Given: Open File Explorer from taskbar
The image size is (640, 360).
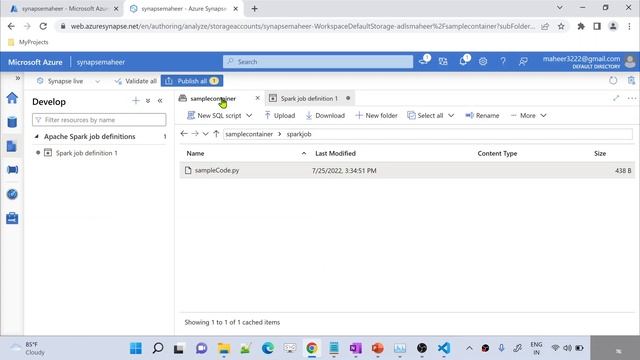Looking at the screenshot, I should pos(224,348).
